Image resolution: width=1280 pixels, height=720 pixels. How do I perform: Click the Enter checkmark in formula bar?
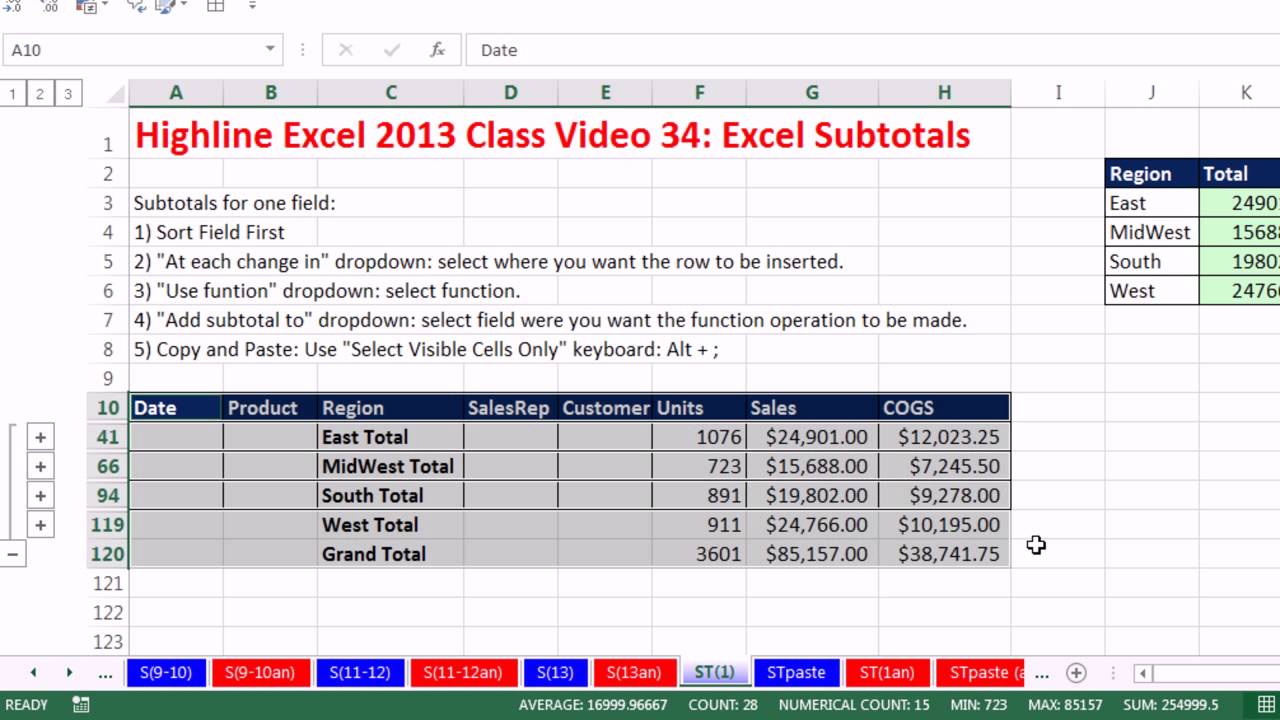391,50
